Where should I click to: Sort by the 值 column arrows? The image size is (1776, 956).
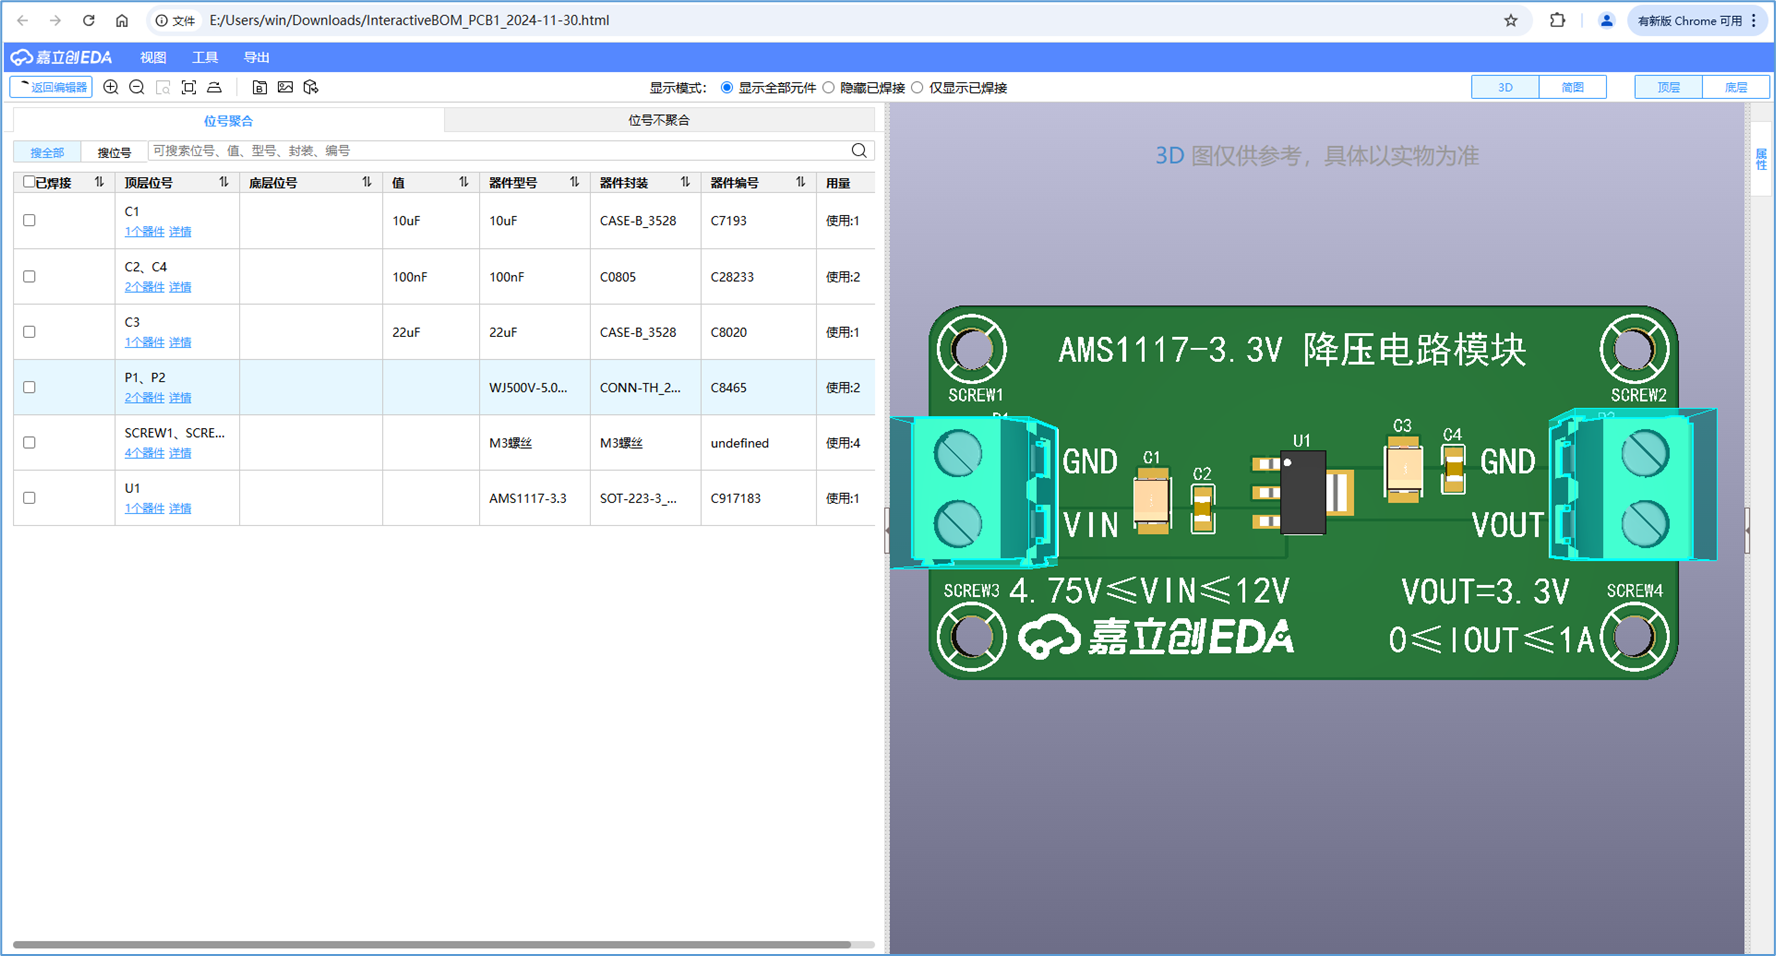pos(464,182)
